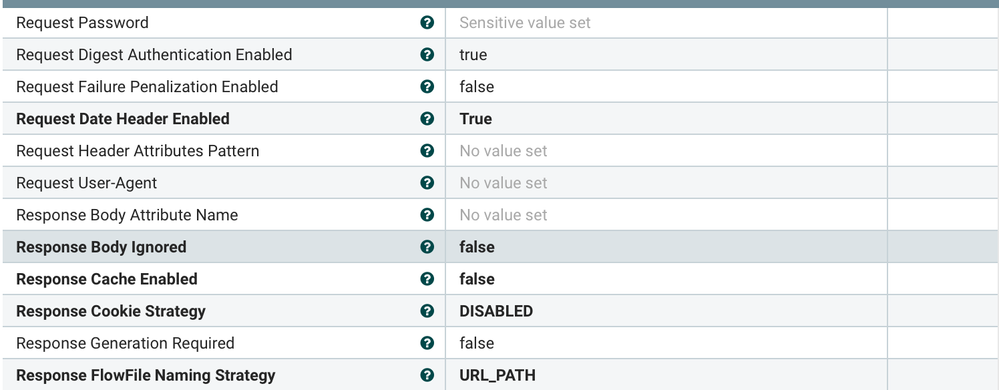Set a value for Request User-Agent
This screenshot has height=390, width=999.
pyautogui.click(x=666, y=183)
